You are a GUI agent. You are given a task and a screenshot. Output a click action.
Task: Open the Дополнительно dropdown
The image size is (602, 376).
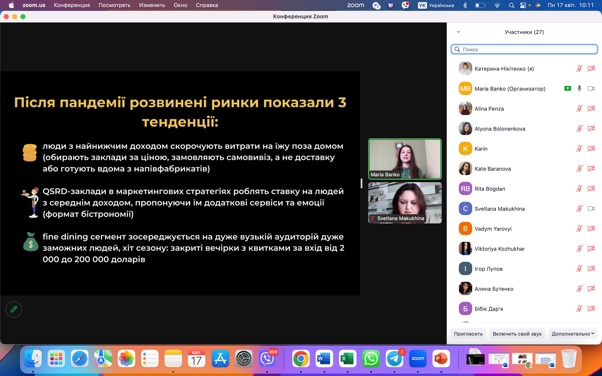(573, 334)
